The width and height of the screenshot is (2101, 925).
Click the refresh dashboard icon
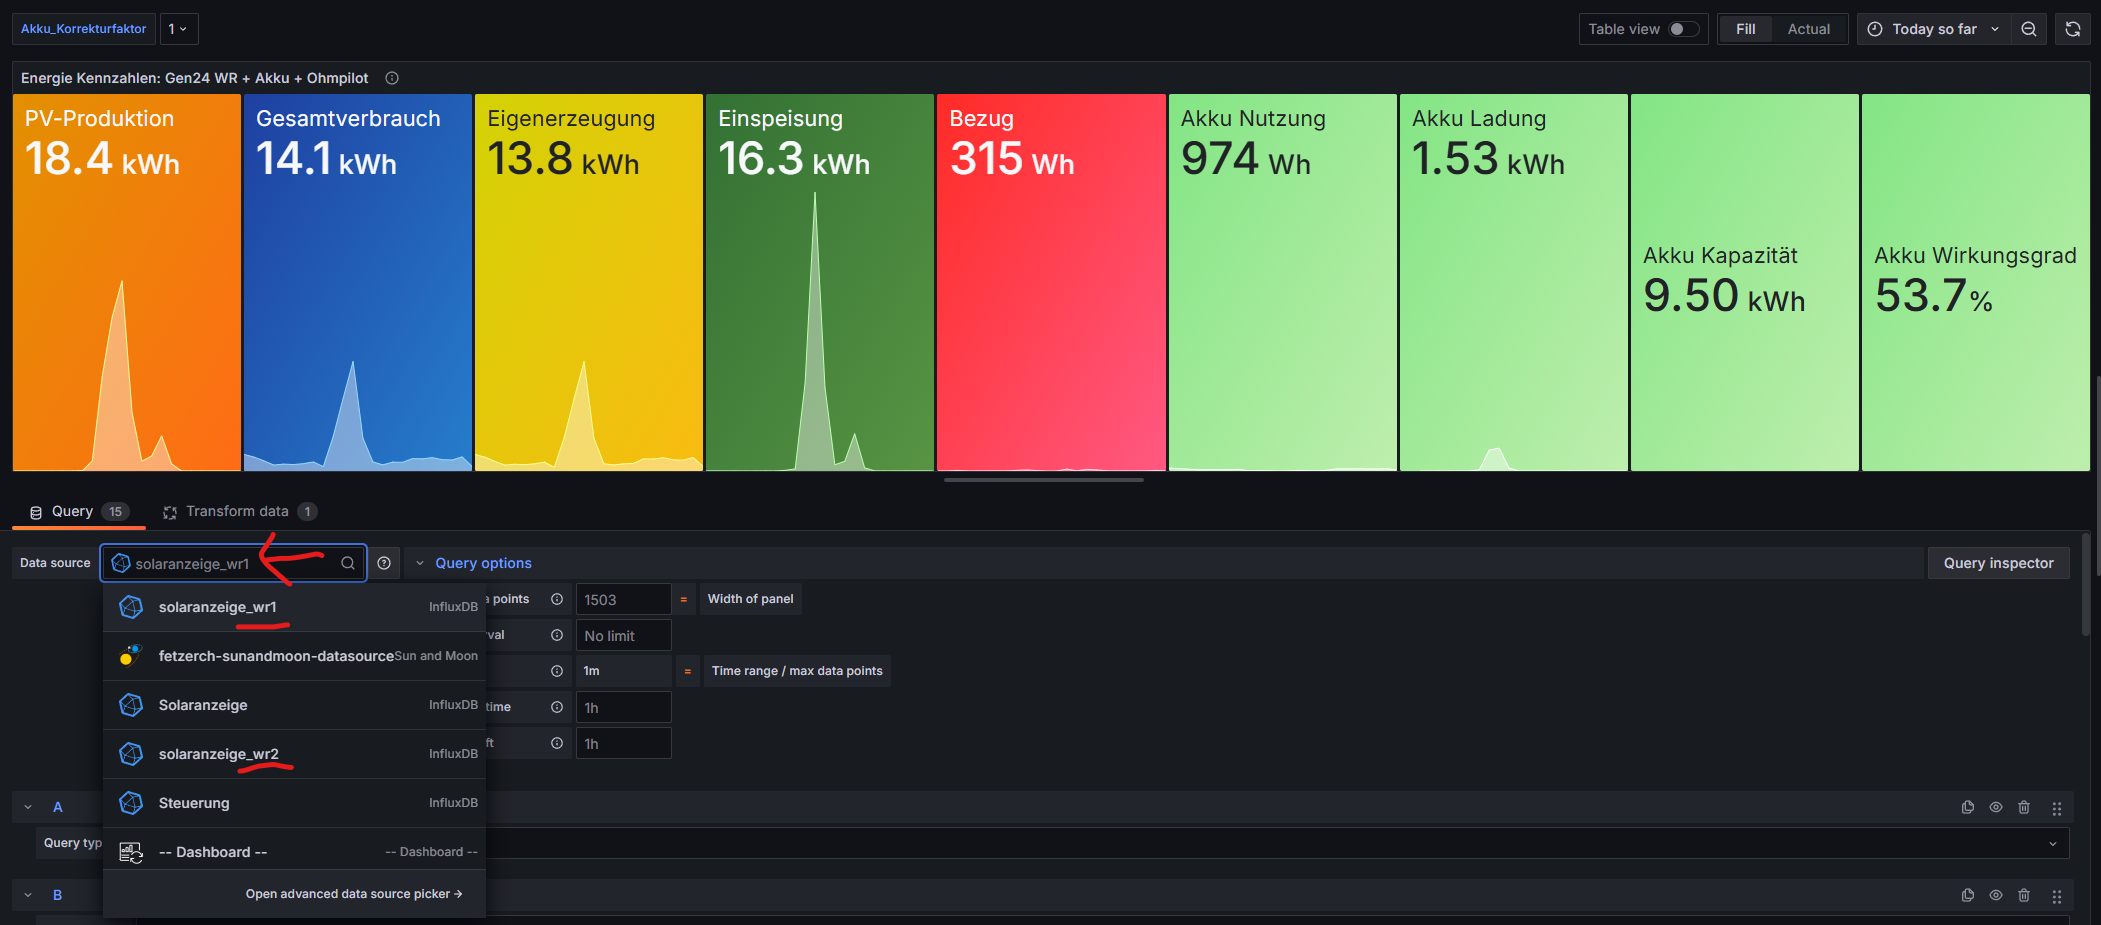[x=2072, y=29]
